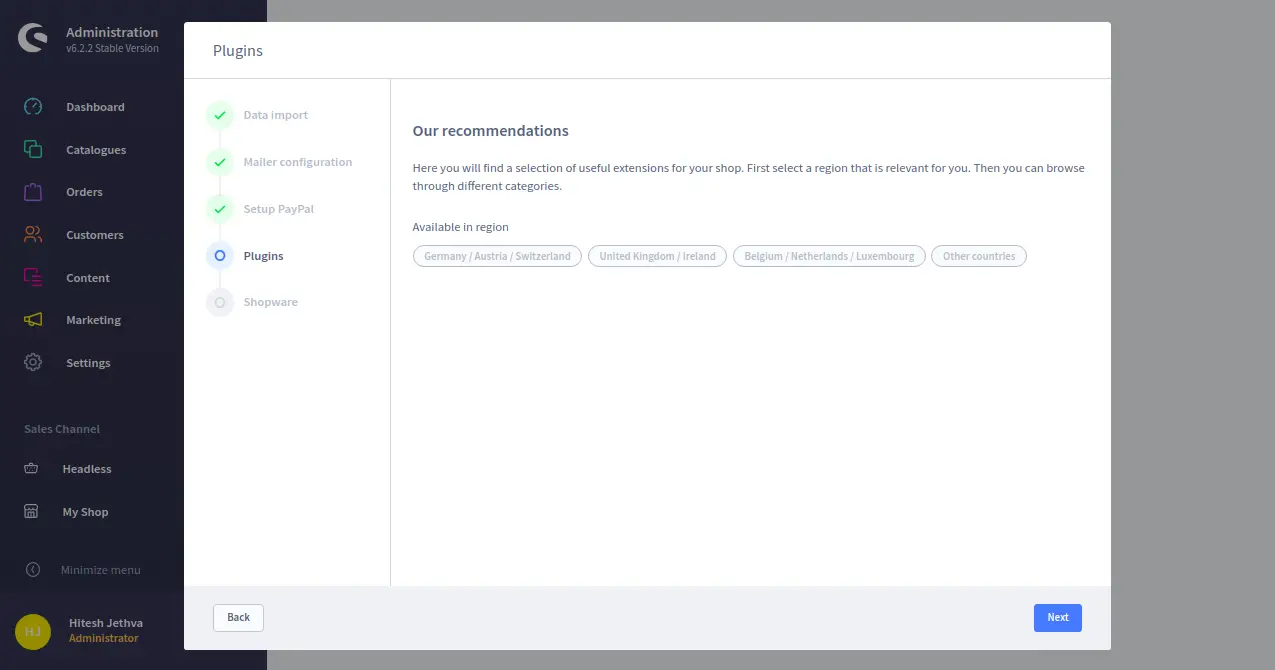Click the Administration title text
This screenshot has height=670, width=1275.
point(112,32)
